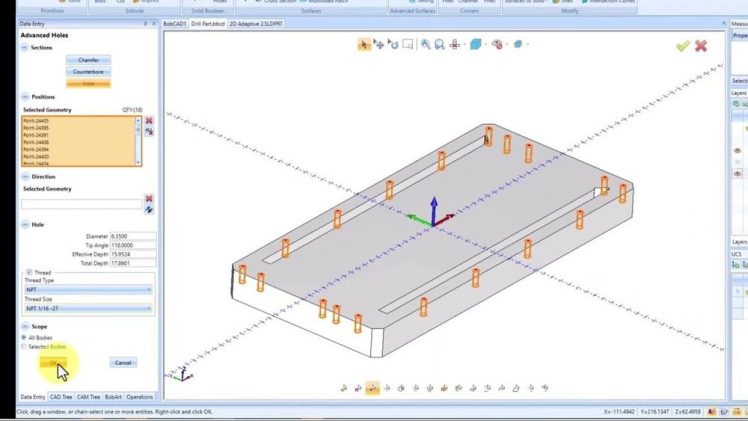Click the green checkmark to accept
The height and width of the screenshot is (421, 748).
click(683, 46)
